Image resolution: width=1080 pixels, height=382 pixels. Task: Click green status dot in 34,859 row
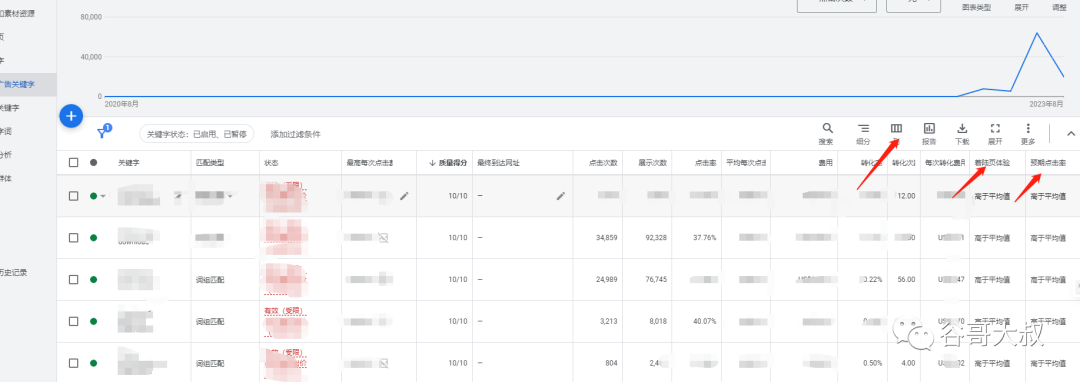(94, 237)
